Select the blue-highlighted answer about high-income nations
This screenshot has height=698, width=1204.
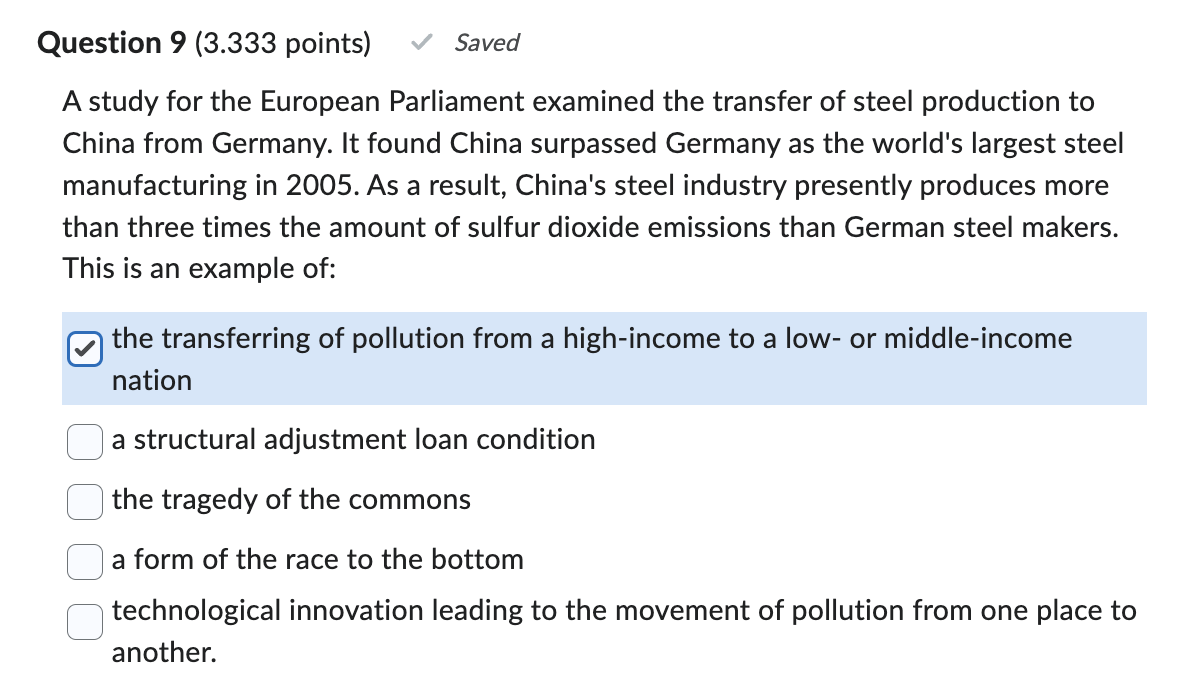[x=592, y=339]
